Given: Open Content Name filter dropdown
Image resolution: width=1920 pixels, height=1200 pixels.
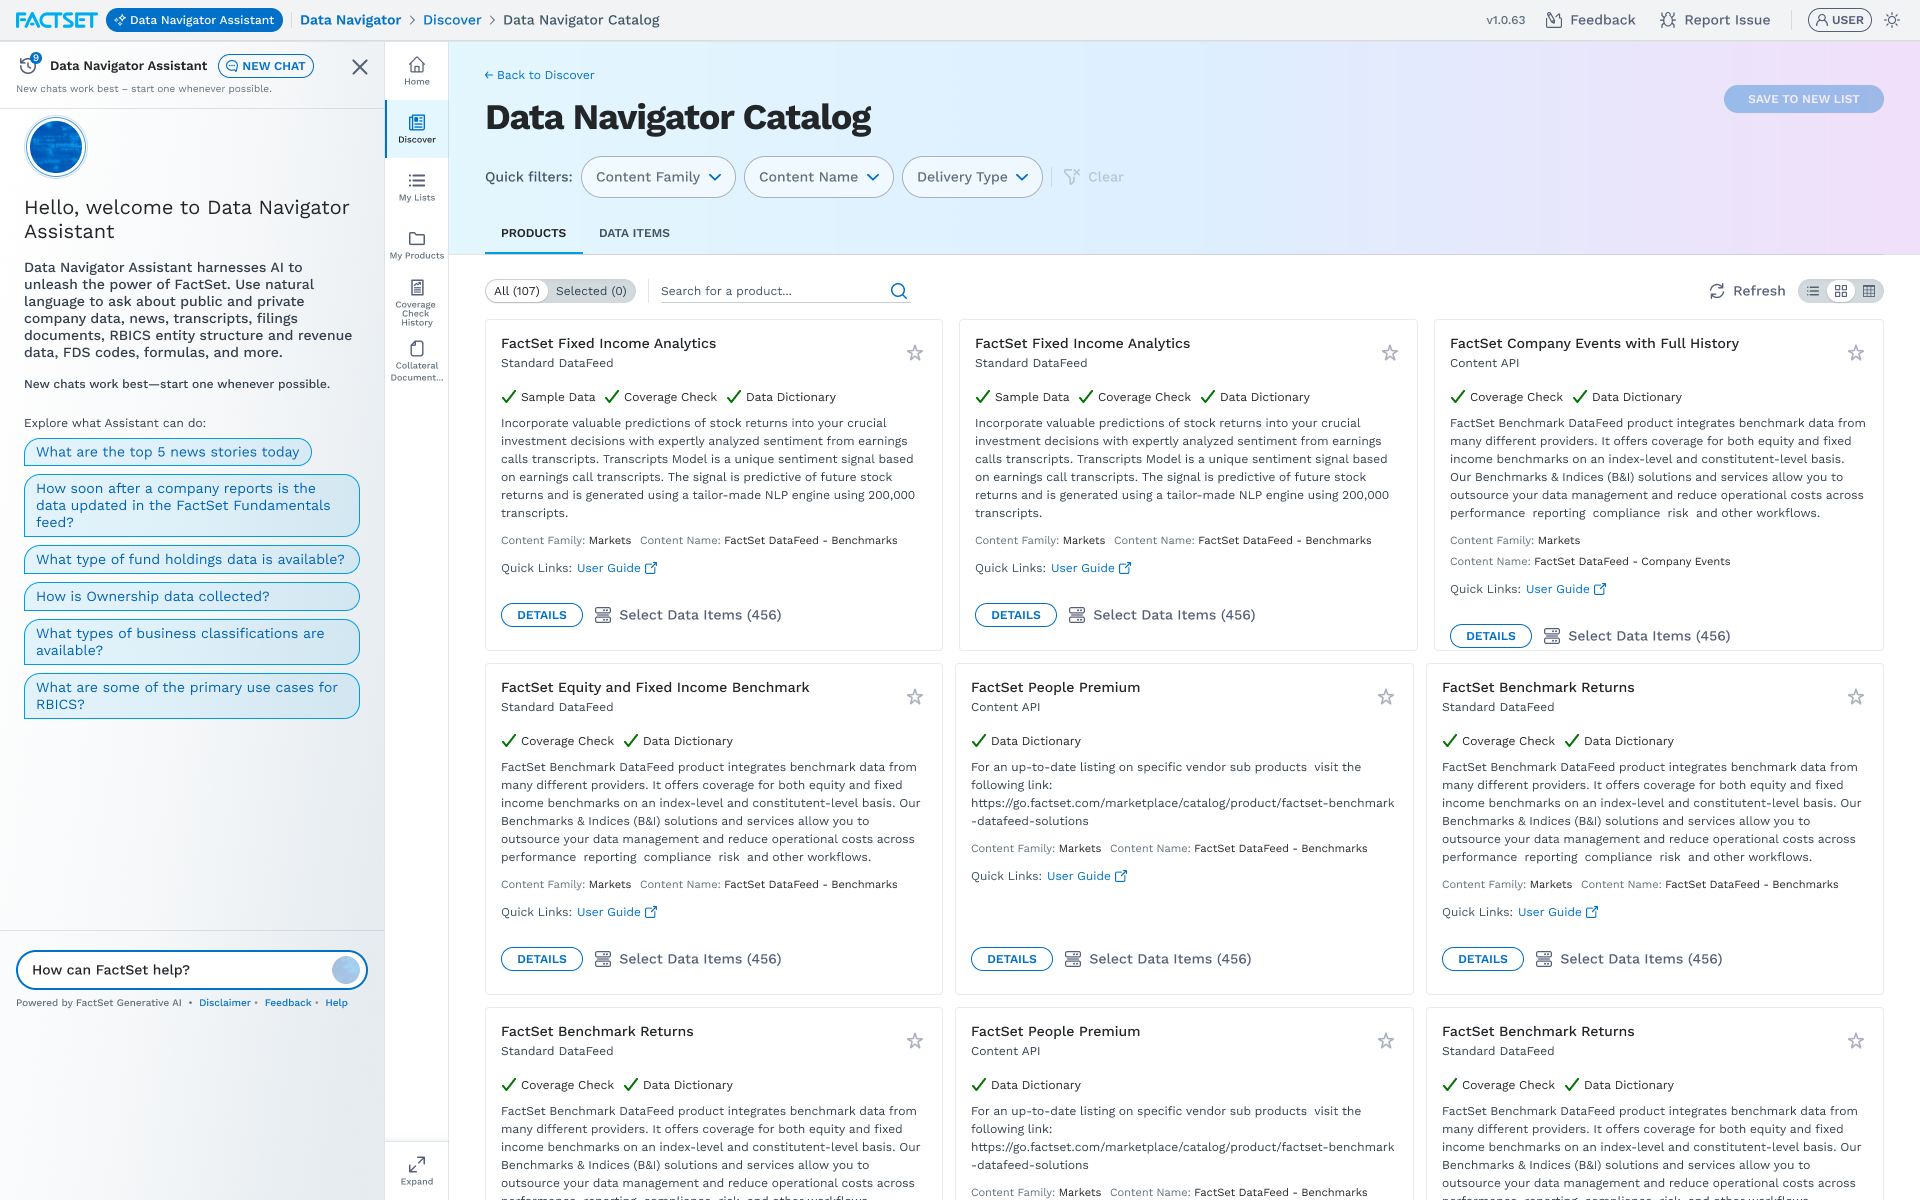Looking at the screenshot, I should (819, 177).
